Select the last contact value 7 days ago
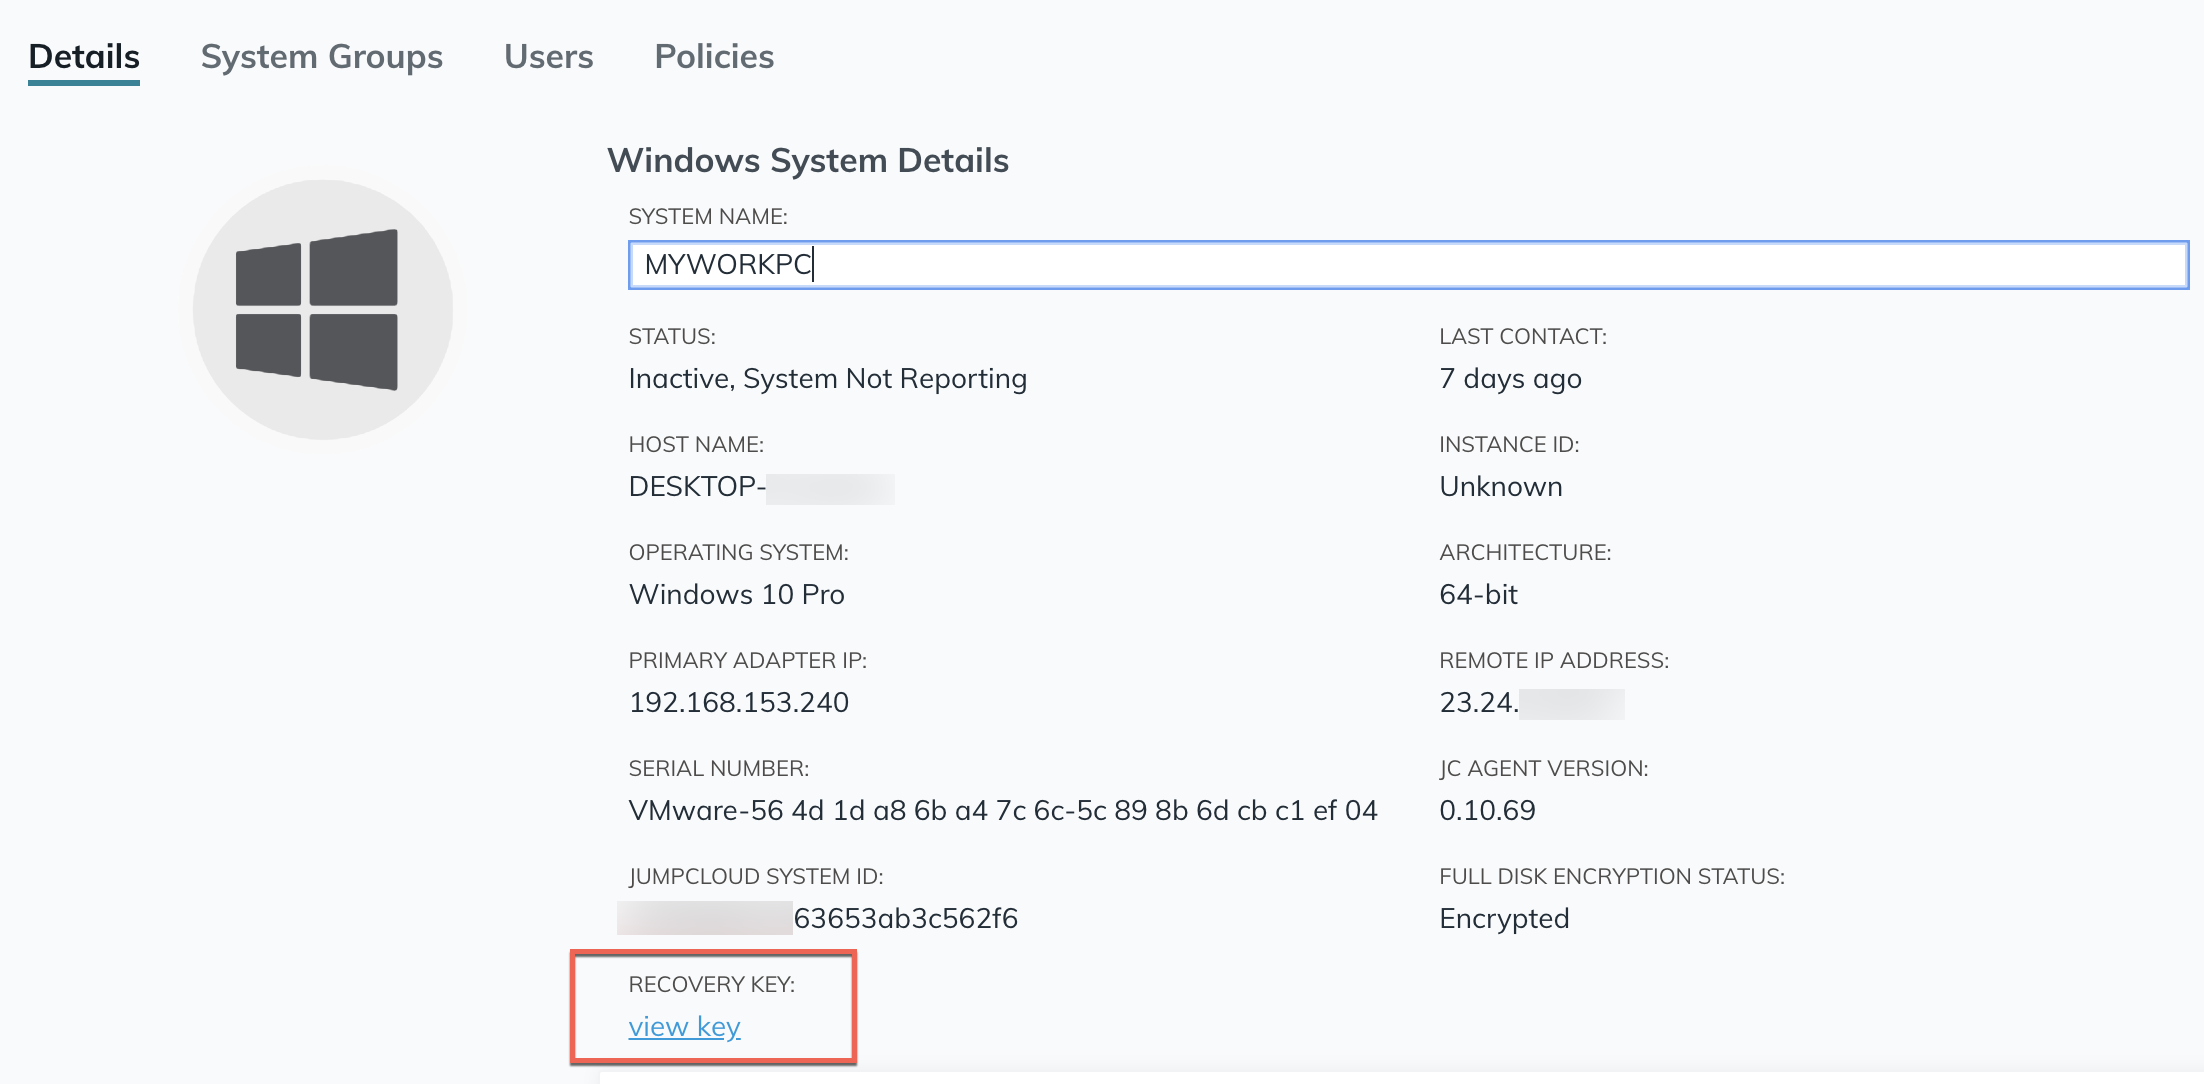 click(x=1510, y=379)
